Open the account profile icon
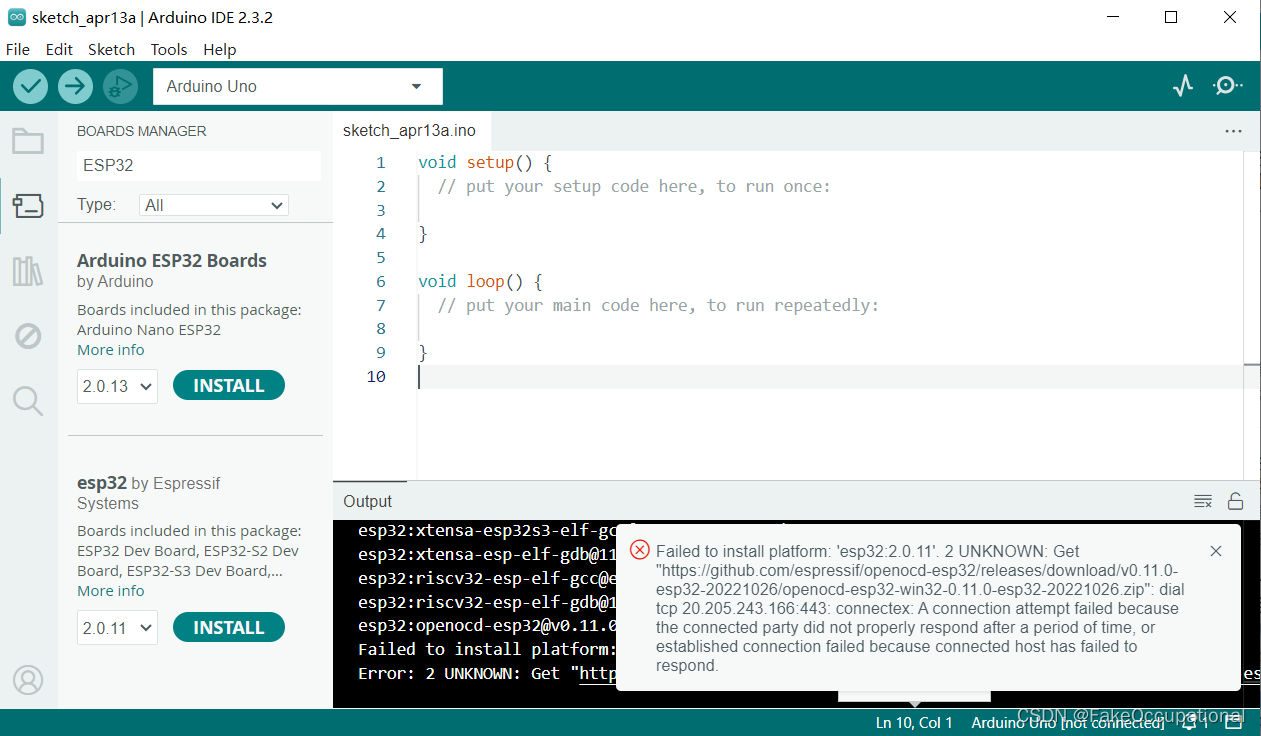Image resolution: width=1261 pixels, height=736 pixels. [x=28, y=680]
